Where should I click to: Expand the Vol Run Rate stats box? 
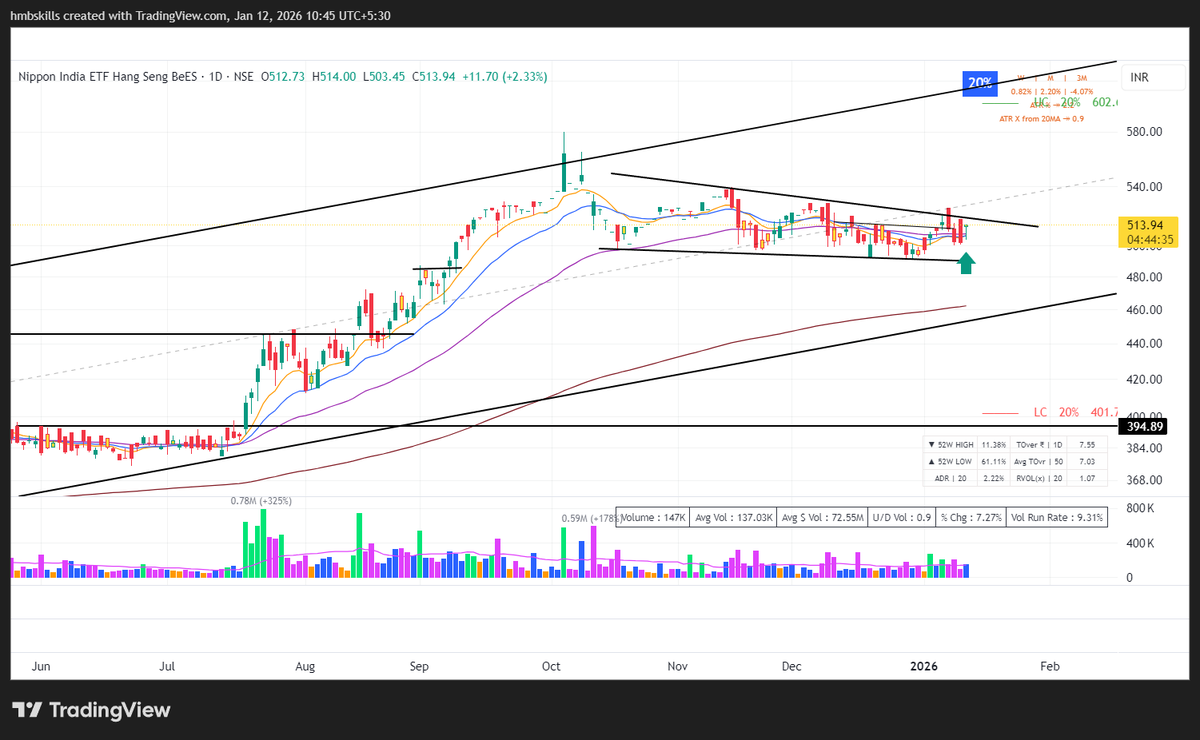pyautogui.click(x=1057, y=517)
